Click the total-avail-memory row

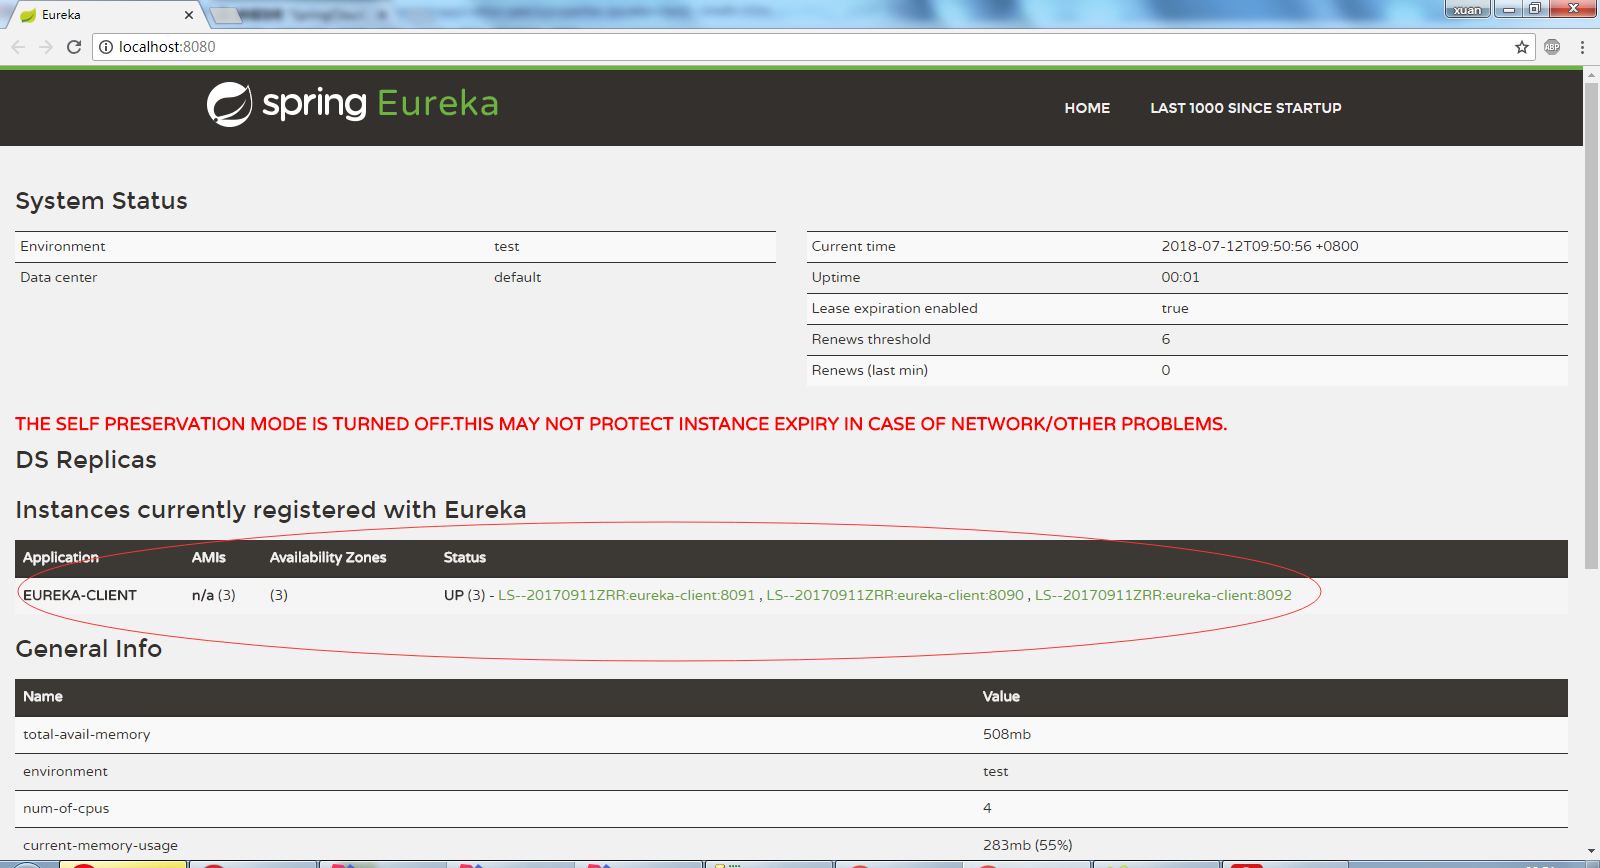(x=791, y=734)
